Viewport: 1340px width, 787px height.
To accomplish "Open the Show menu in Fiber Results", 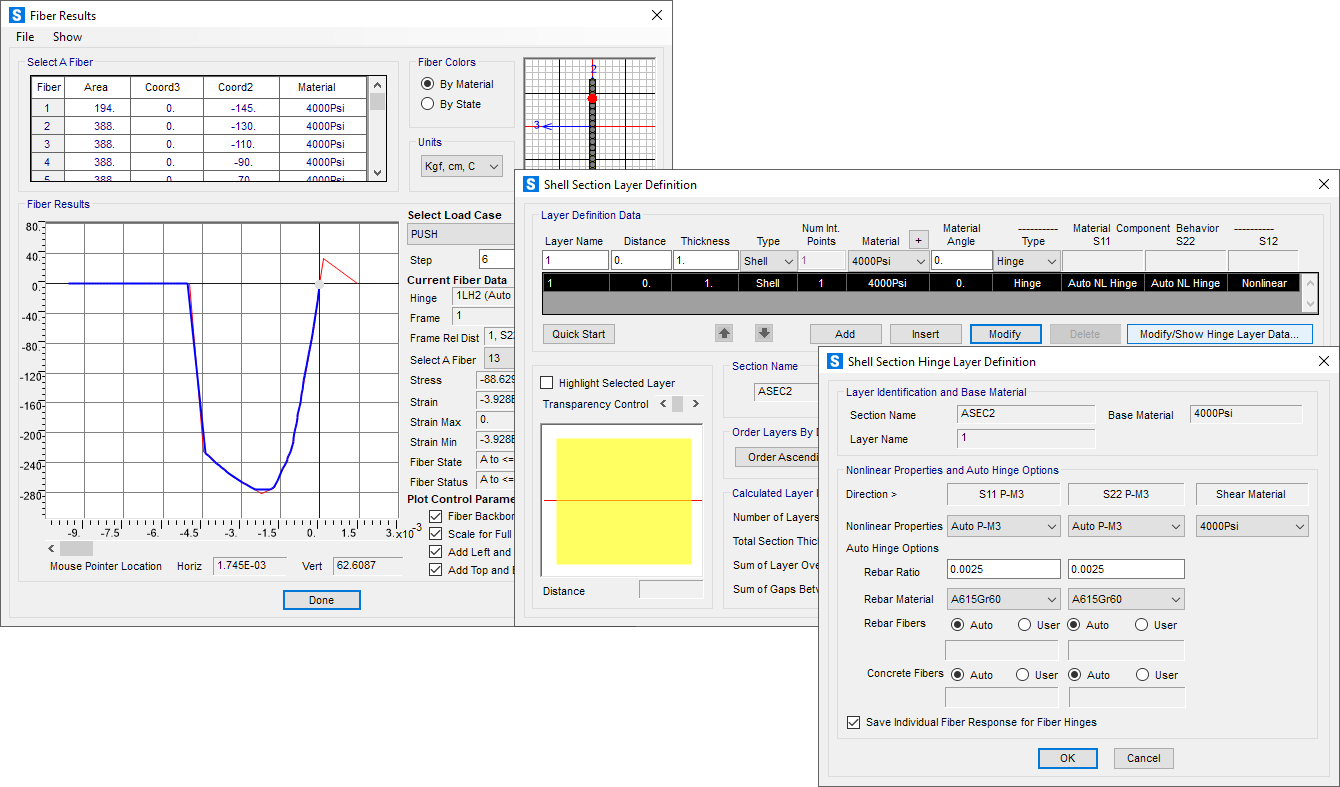I will (68, 37).
